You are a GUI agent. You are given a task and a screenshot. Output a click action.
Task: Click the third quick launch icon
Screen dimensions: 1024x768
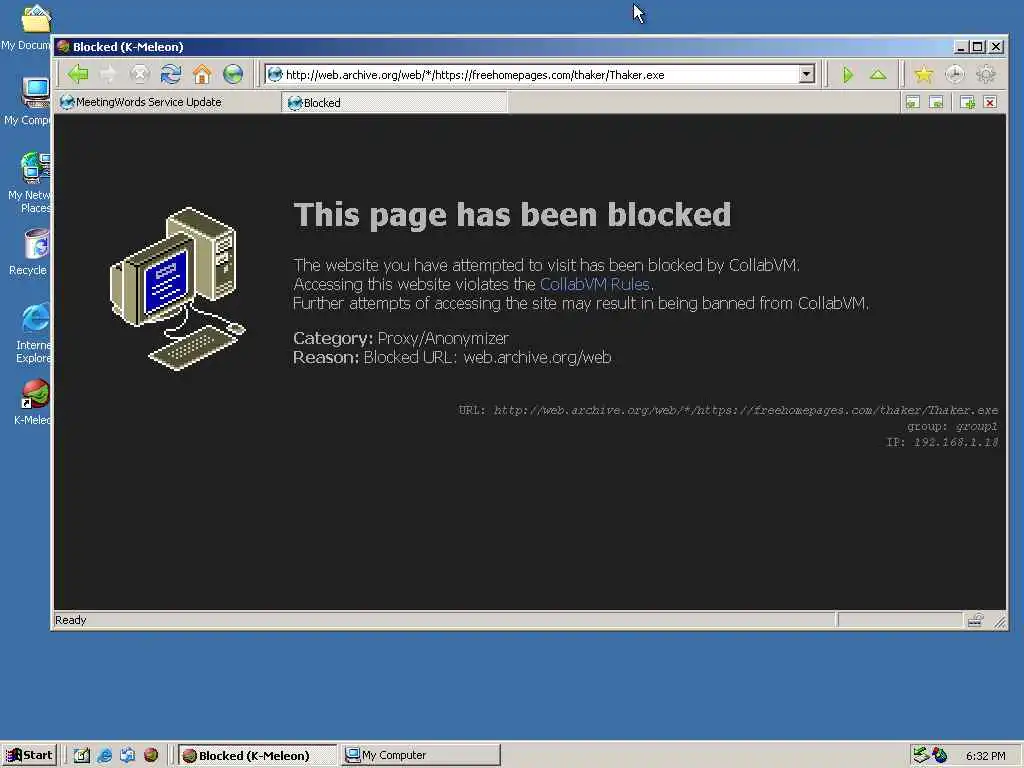click(127, 755)
